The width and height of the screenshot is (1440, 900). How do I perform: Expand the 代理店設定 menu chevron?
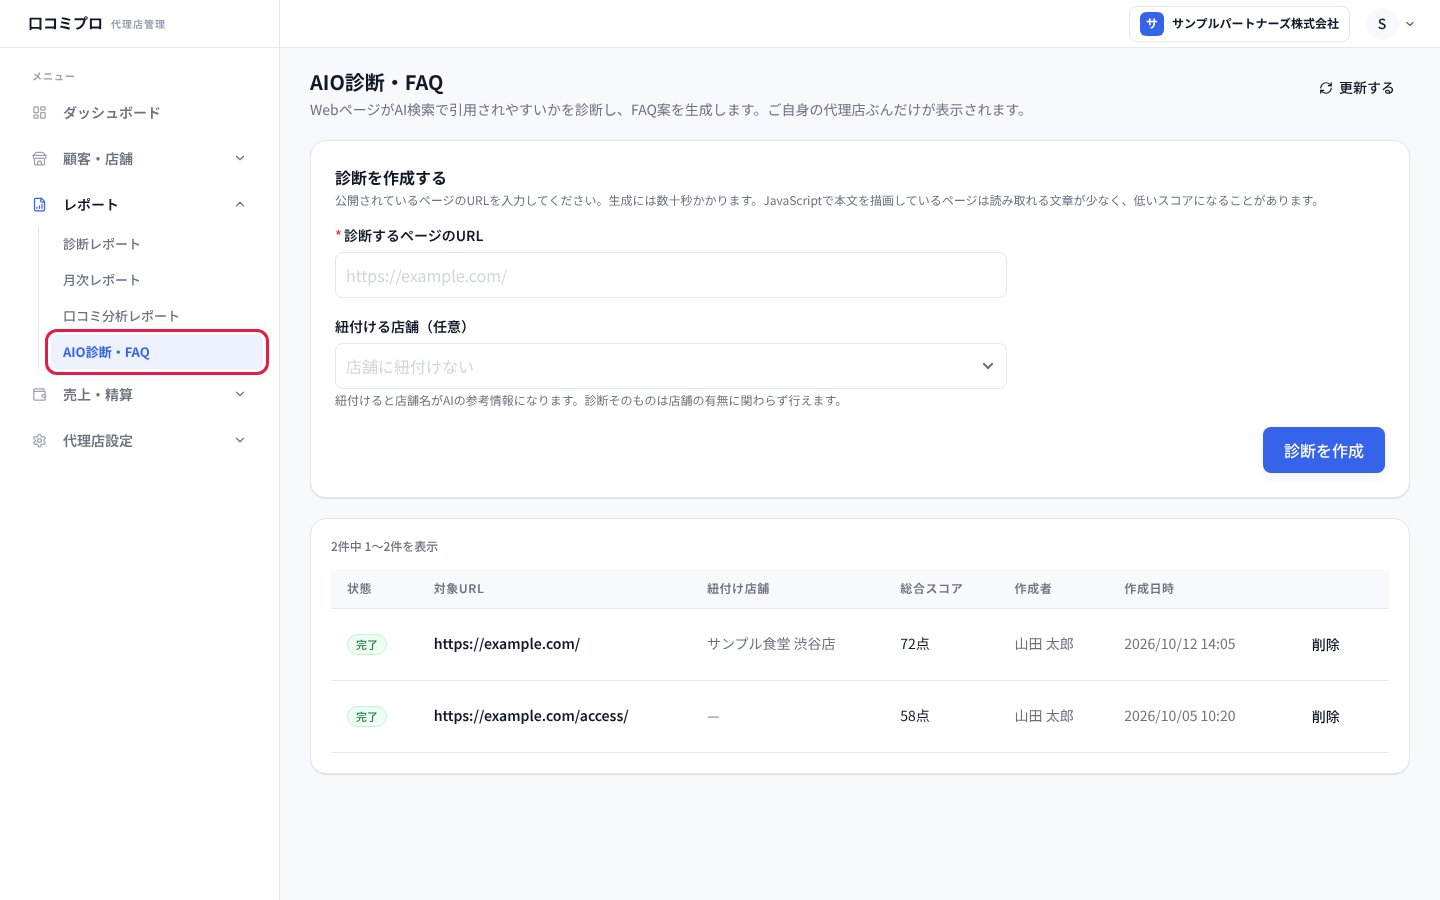click(240, 440)
